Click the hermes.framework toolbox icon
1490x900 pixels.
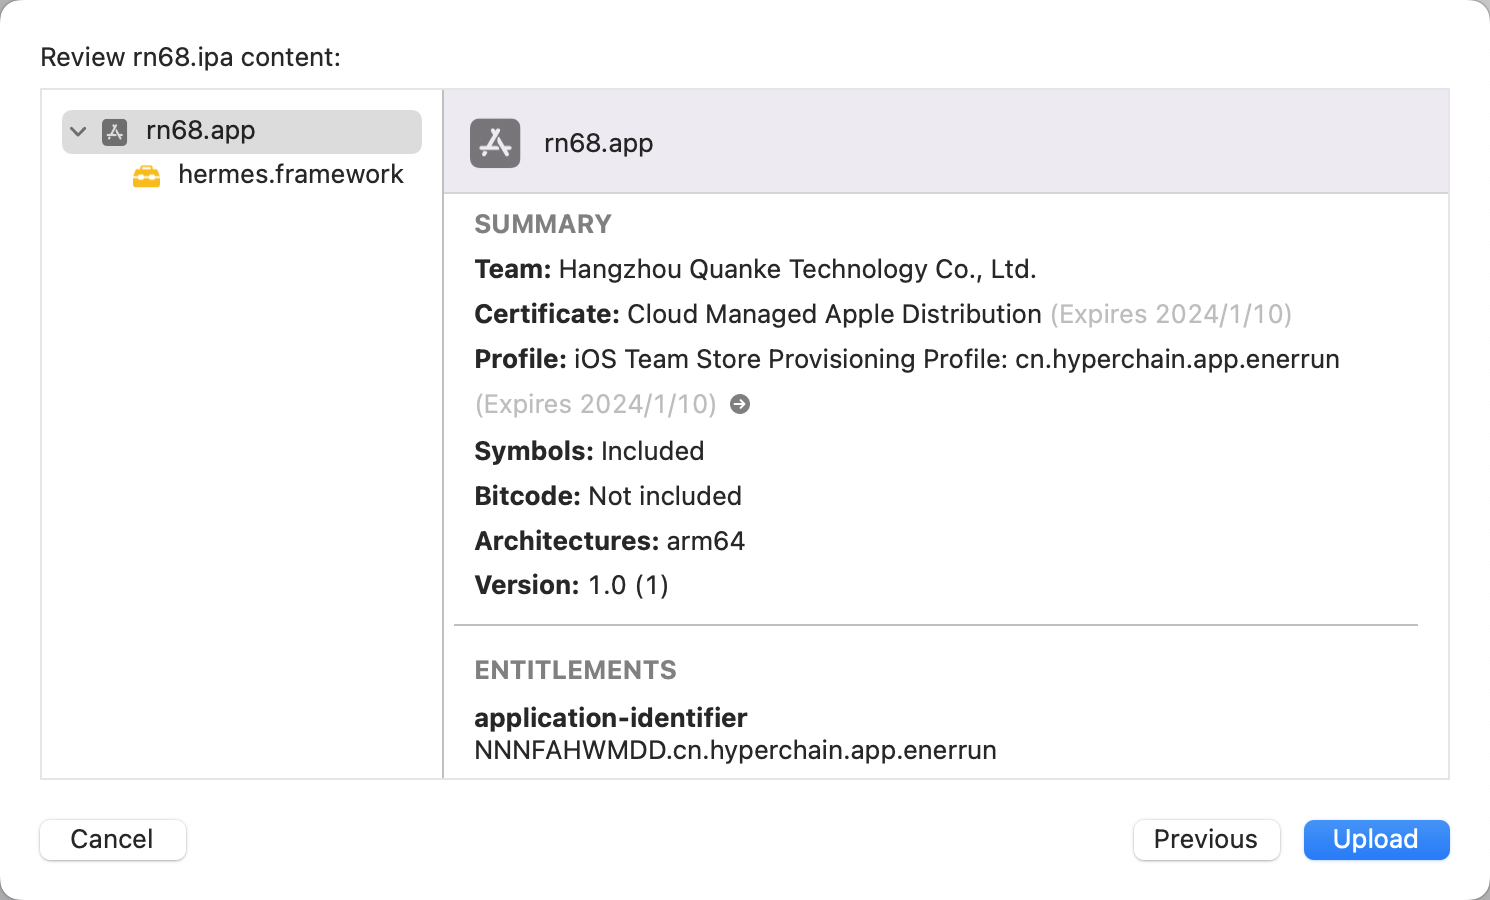(147, 176)
